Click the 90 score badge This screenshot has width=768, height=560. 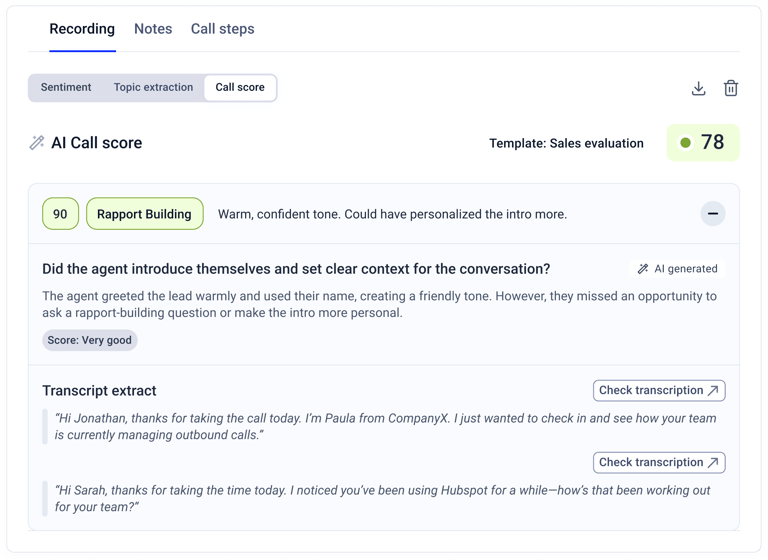point(60,214)
